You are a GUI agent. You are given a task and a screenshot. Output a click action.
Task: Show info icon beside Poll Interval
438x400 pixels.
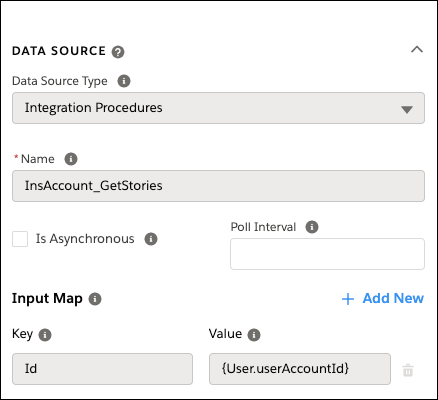click(312, 227)
